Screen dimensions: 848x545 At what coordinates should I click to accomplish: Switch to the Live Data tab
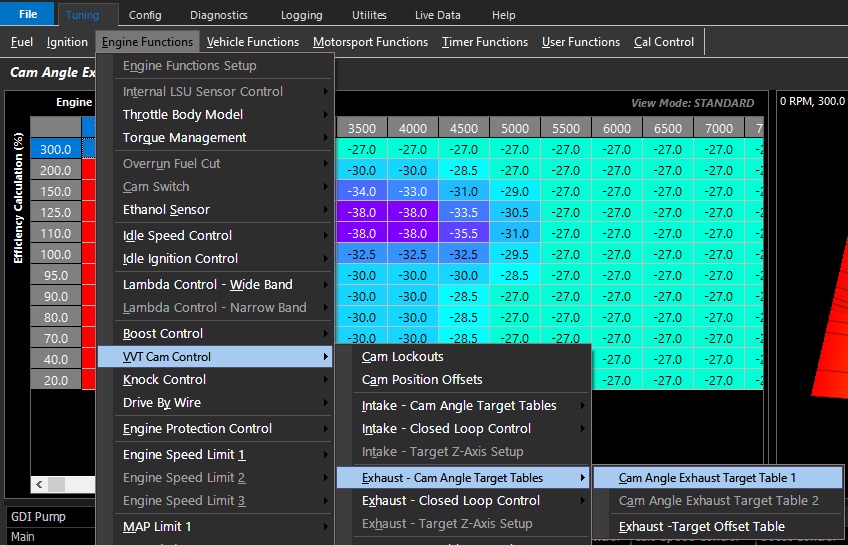point(438,15)
